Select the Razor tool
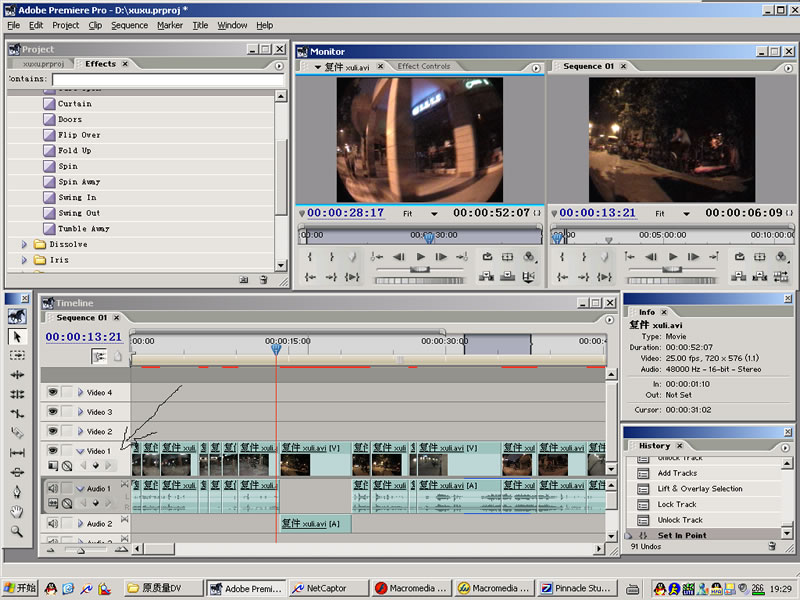The height and width of the screenshot is (600, 800). click(17, 433)
